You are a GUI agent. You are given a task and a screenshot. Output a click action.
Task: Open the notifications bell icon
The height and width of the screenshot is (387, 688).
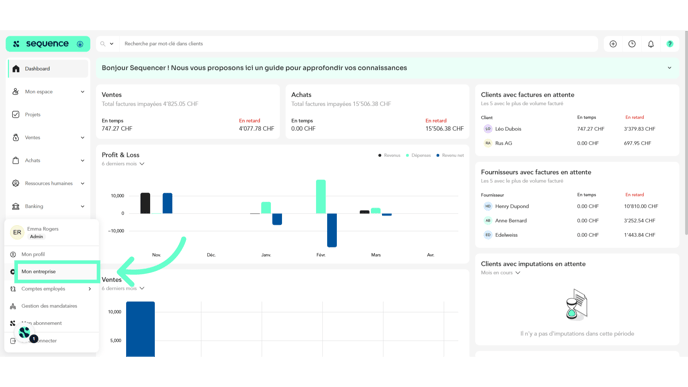(651, 44)
